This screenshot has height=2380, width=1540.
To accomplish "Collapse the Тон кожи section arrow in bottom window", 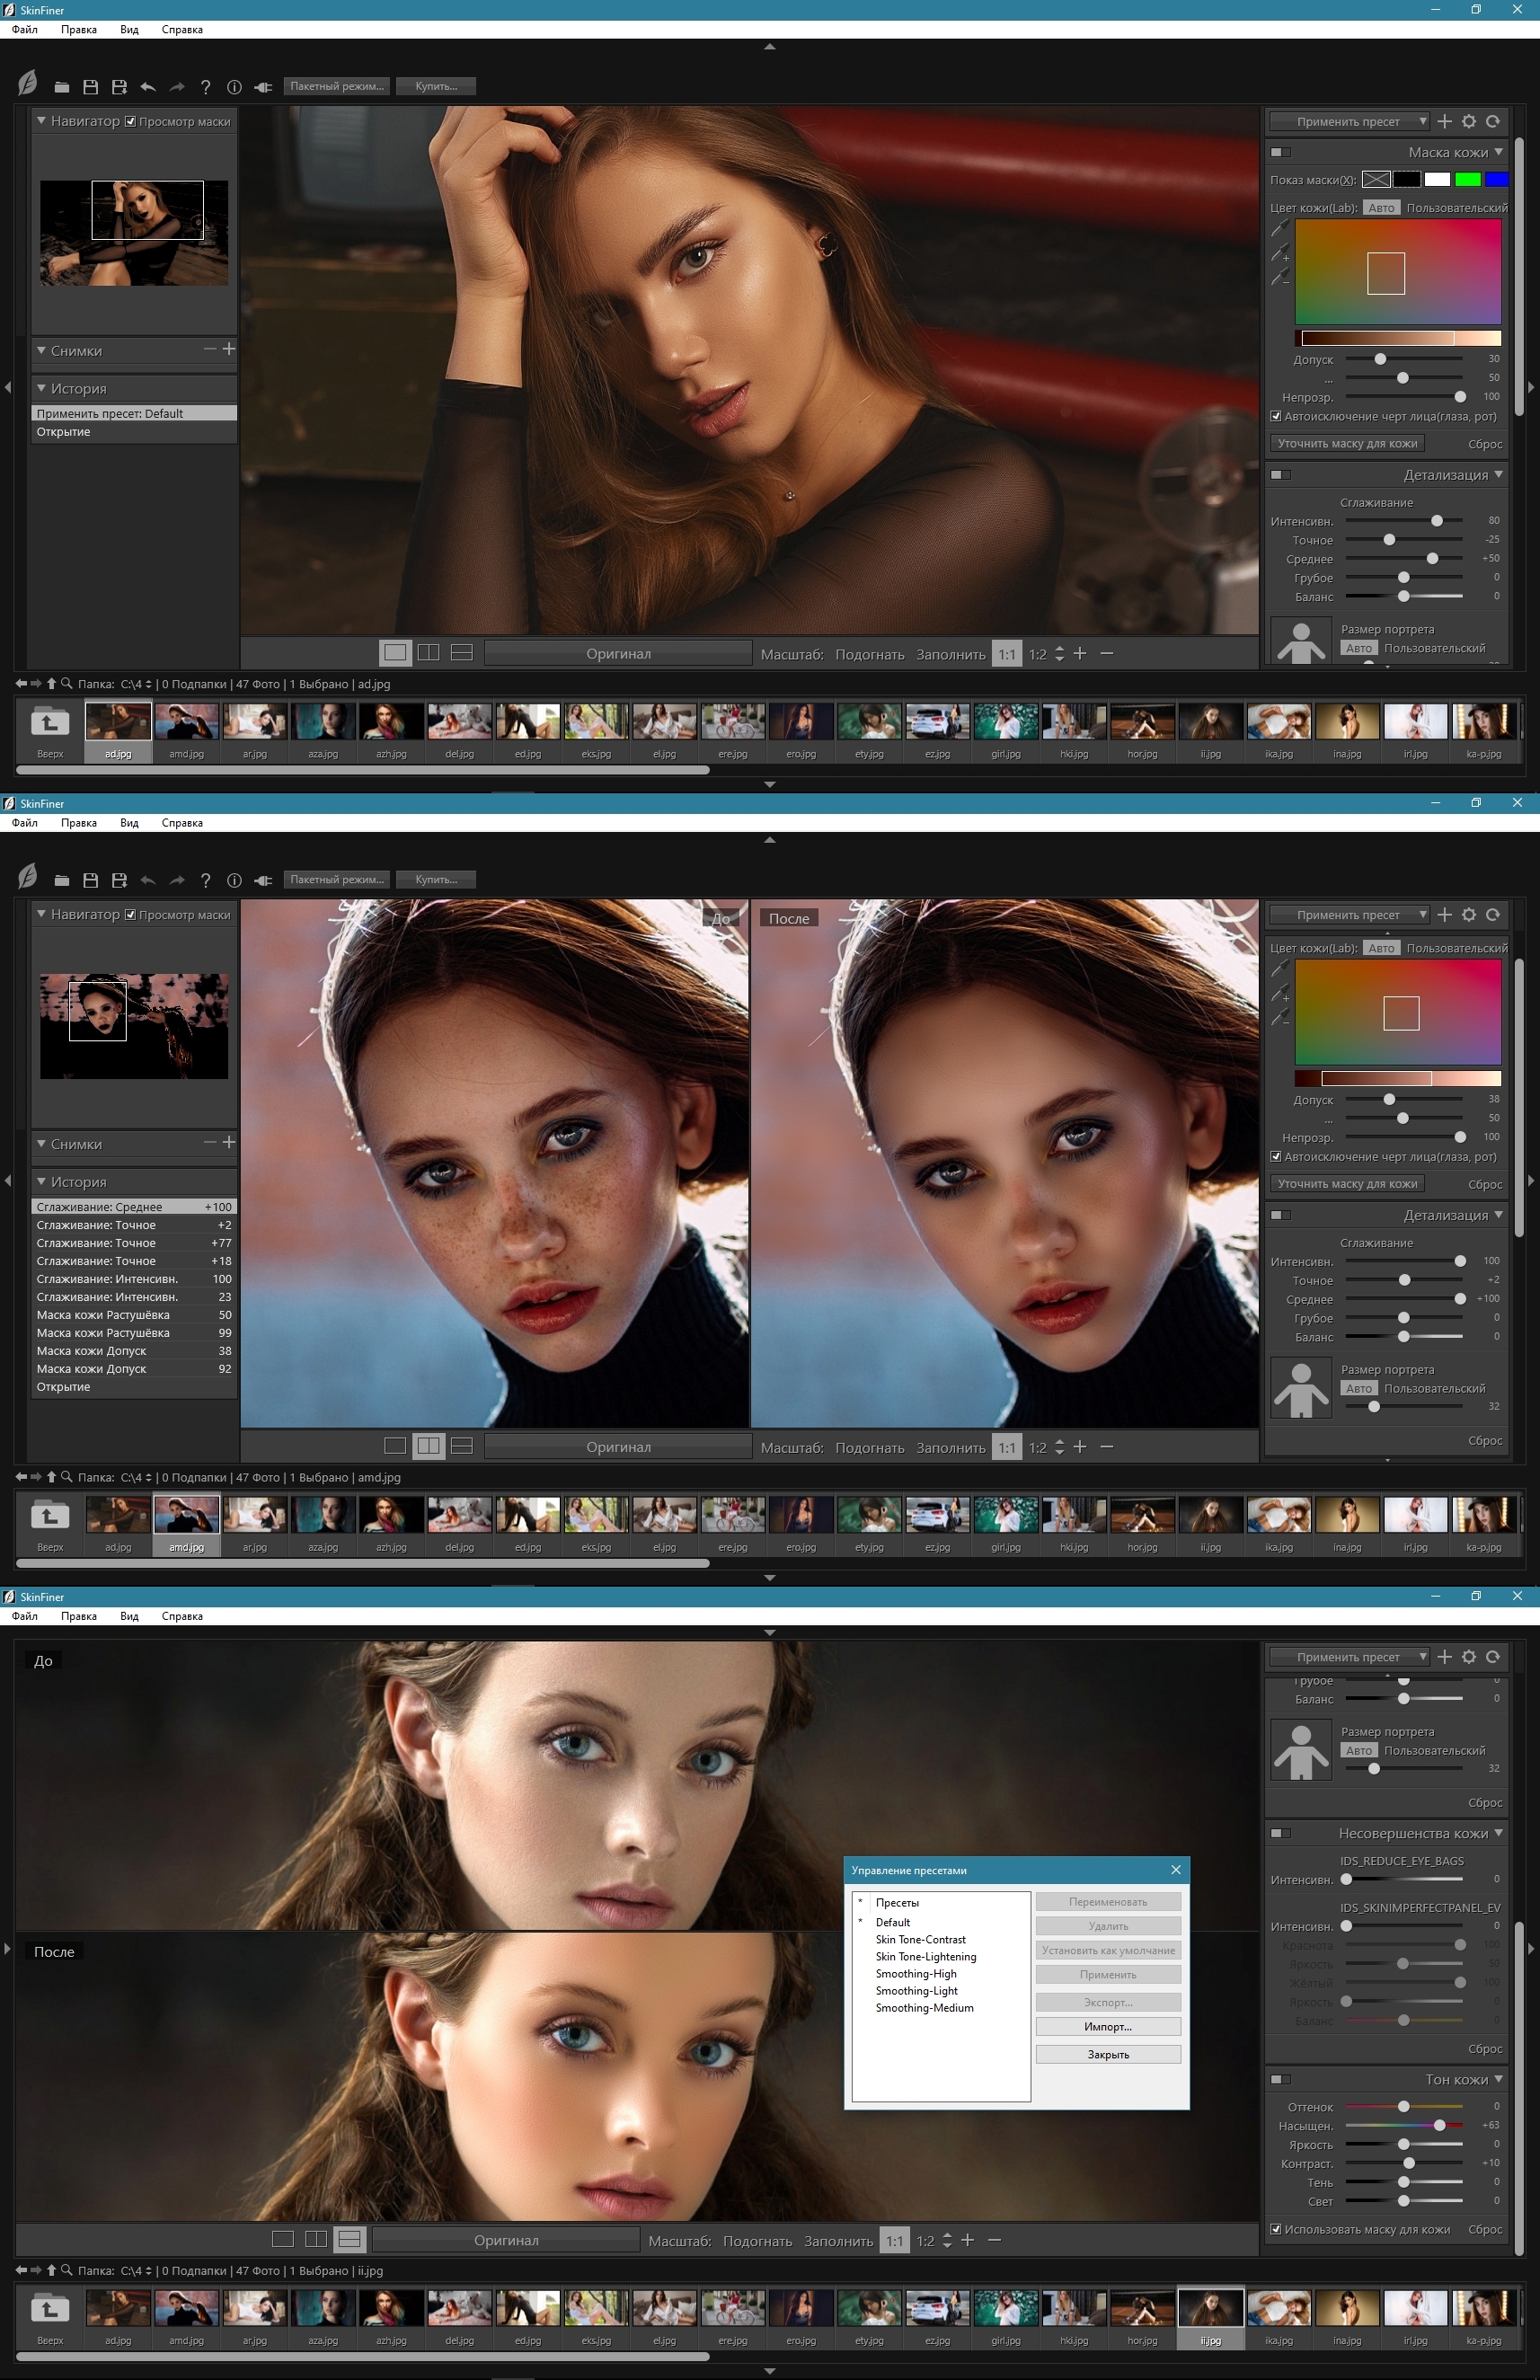I will pyautogui.click(x=1498, y=2079).
